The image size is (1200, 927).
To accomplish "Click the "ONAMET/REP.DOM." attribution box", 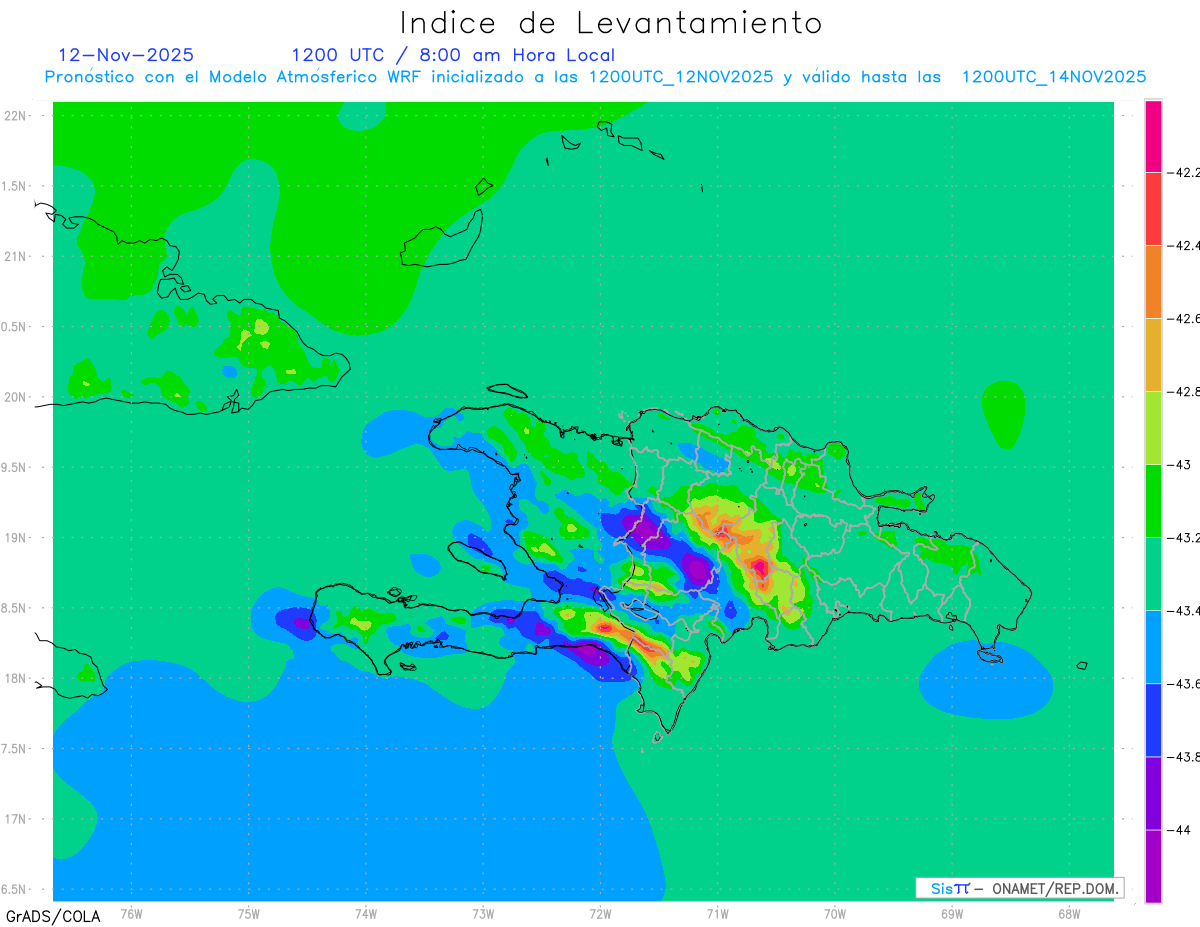I will tap(1019, 888).
